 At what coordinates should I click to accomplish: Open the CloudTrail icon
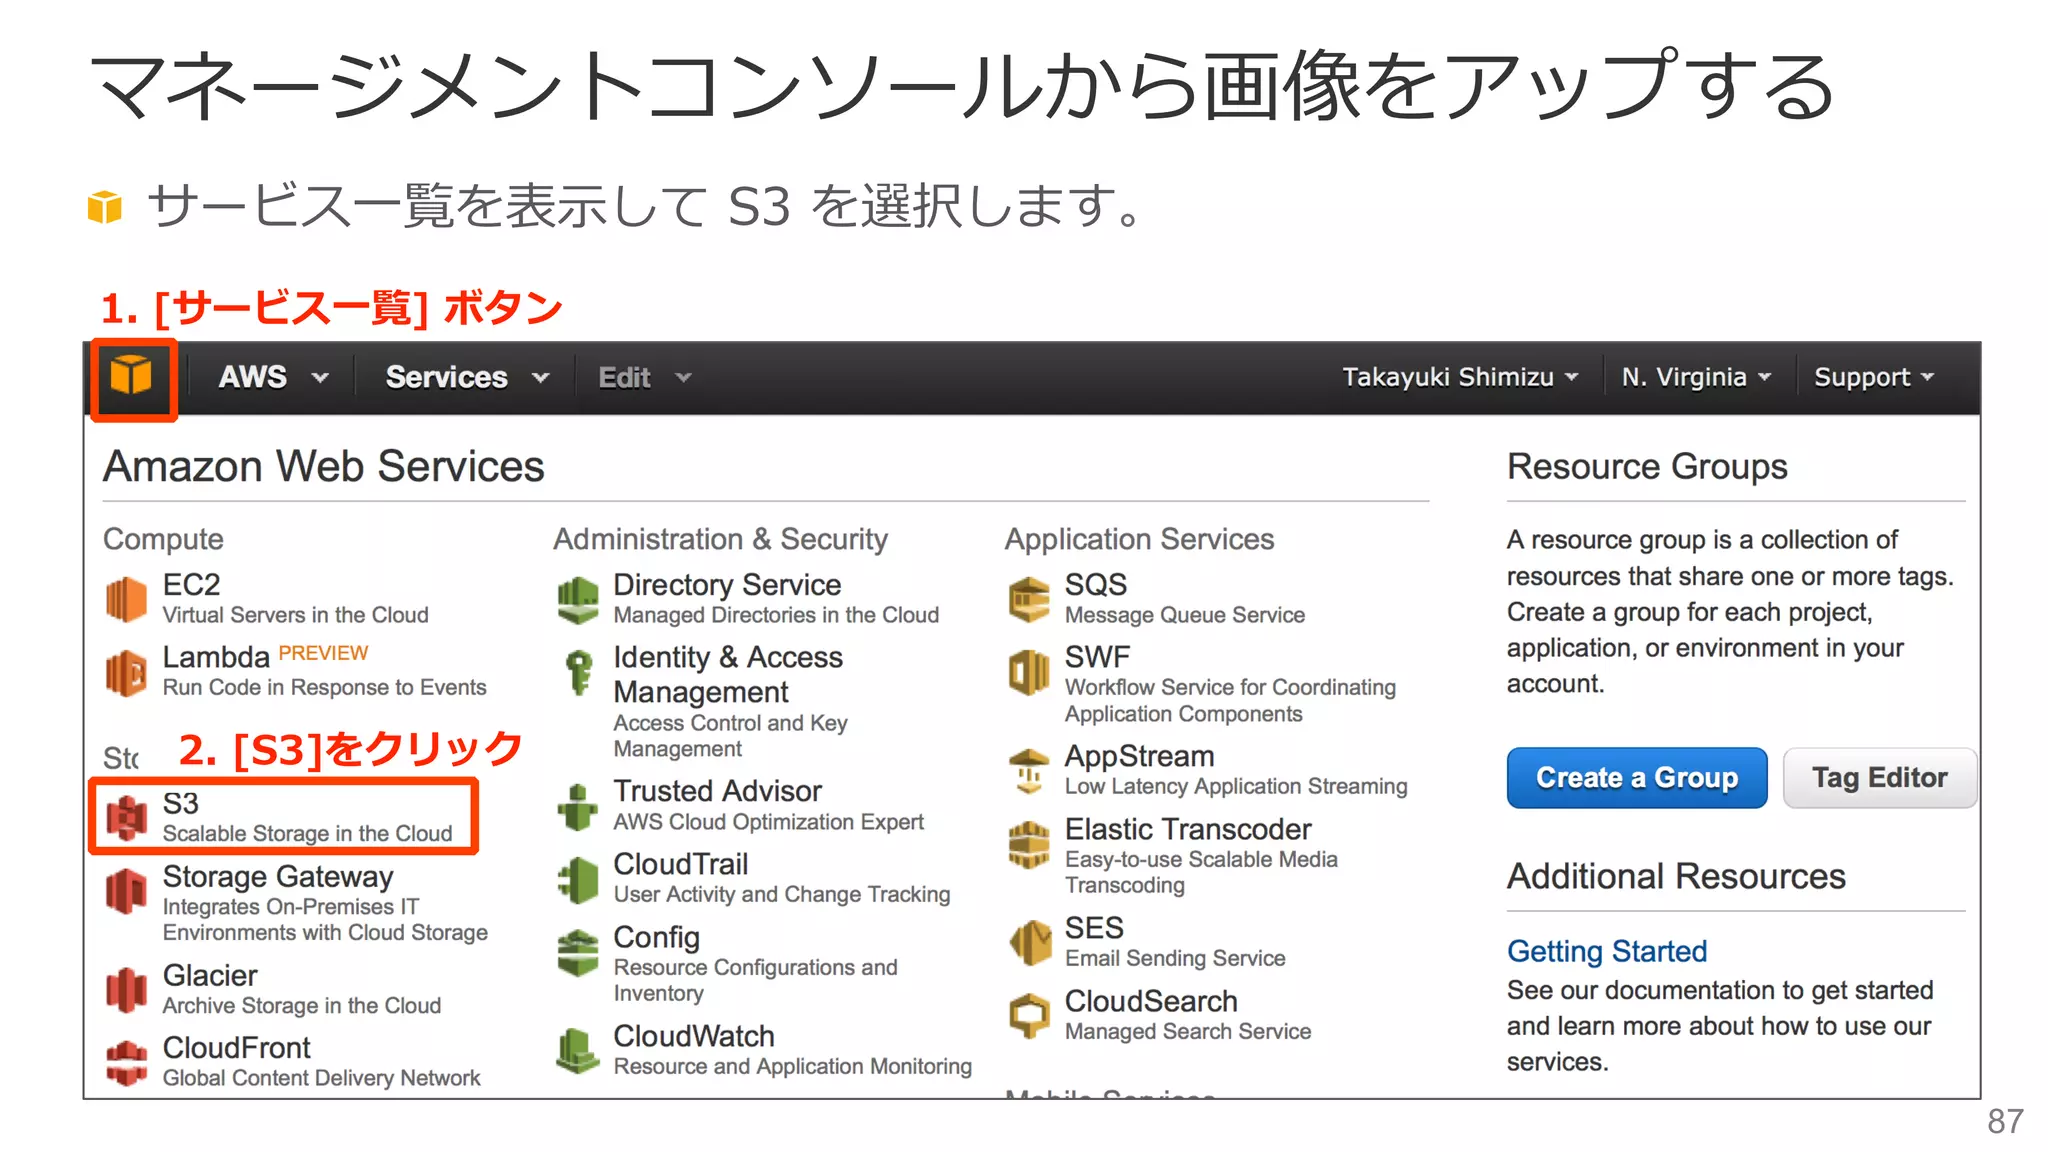(578, 879)
